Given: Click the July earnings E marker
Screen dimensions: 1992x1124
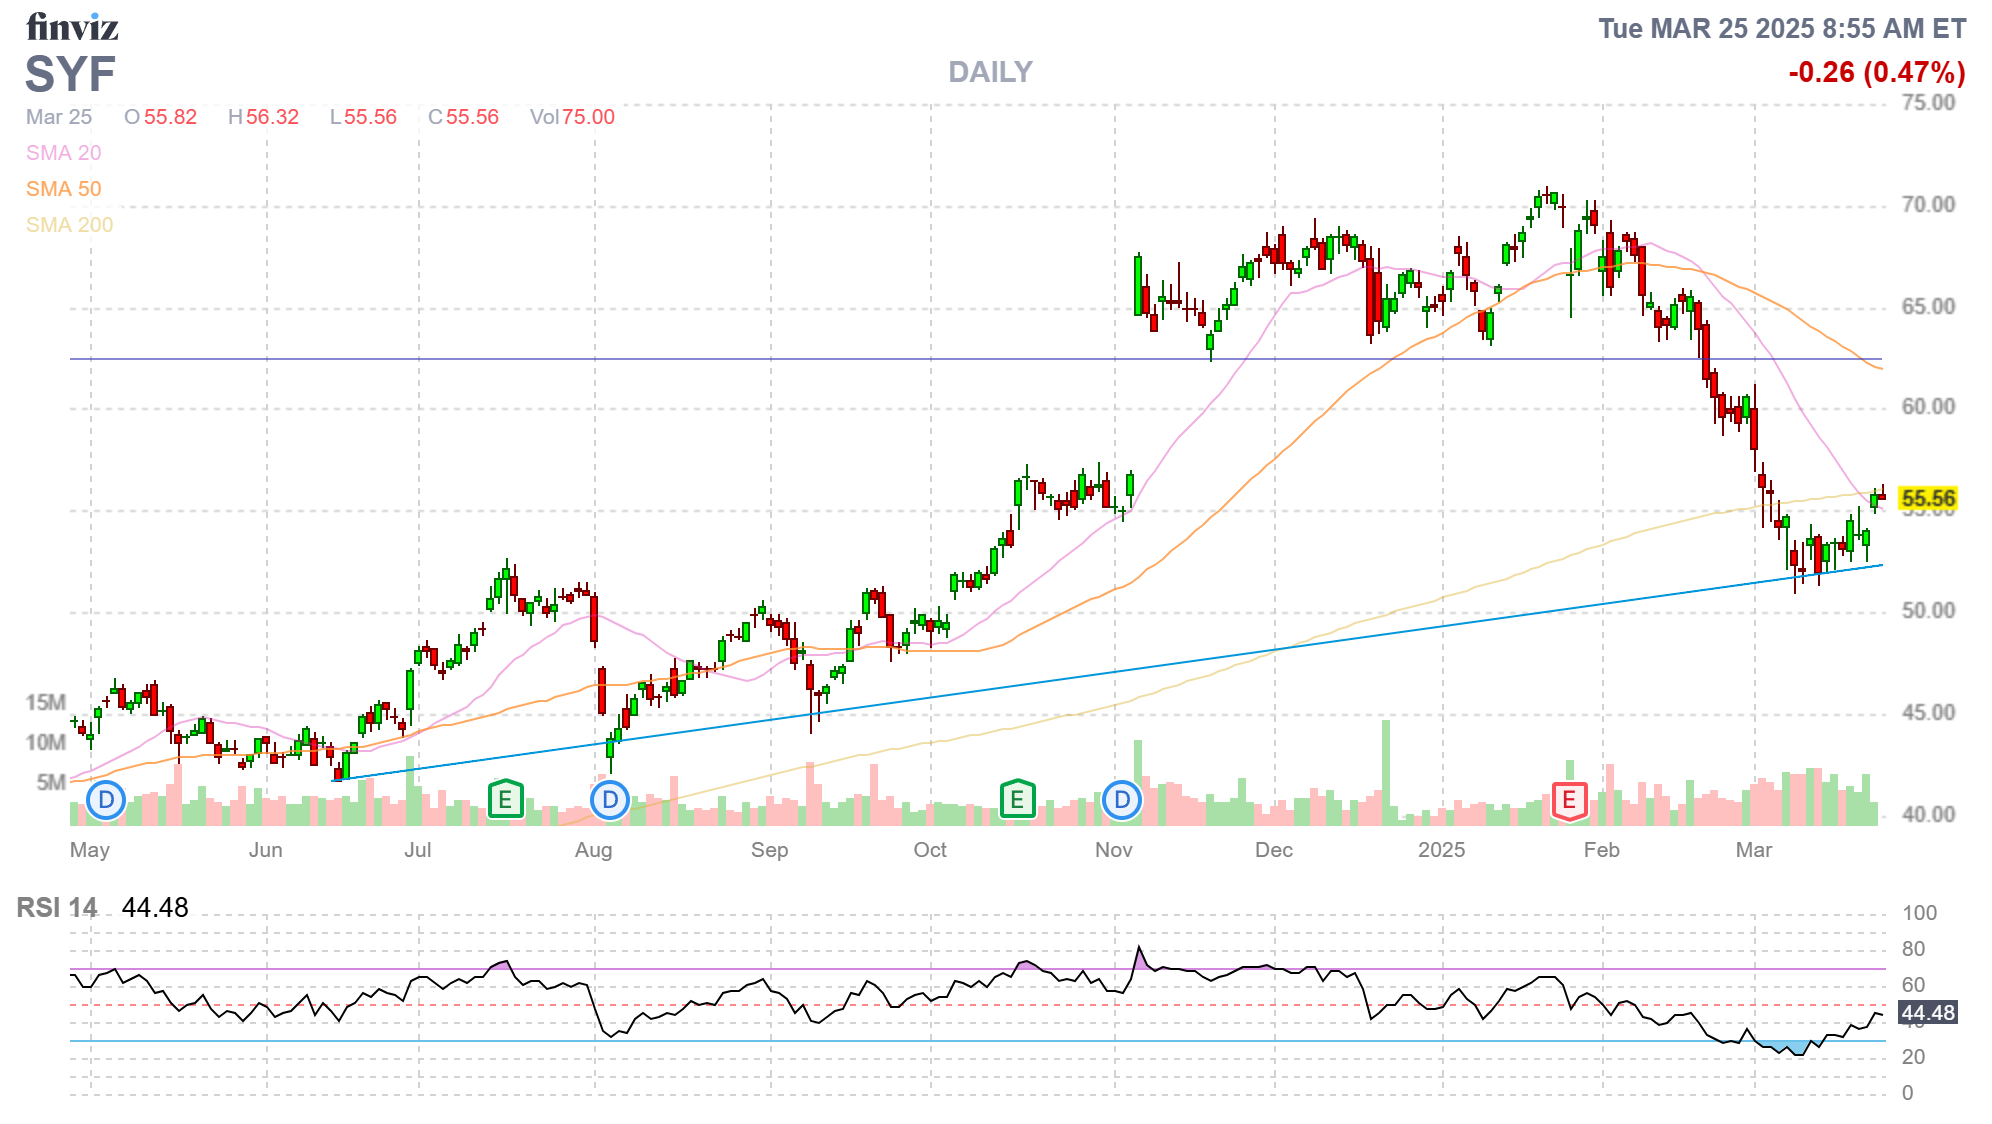Looking at the screenshot, I should [x=506, y=800].
